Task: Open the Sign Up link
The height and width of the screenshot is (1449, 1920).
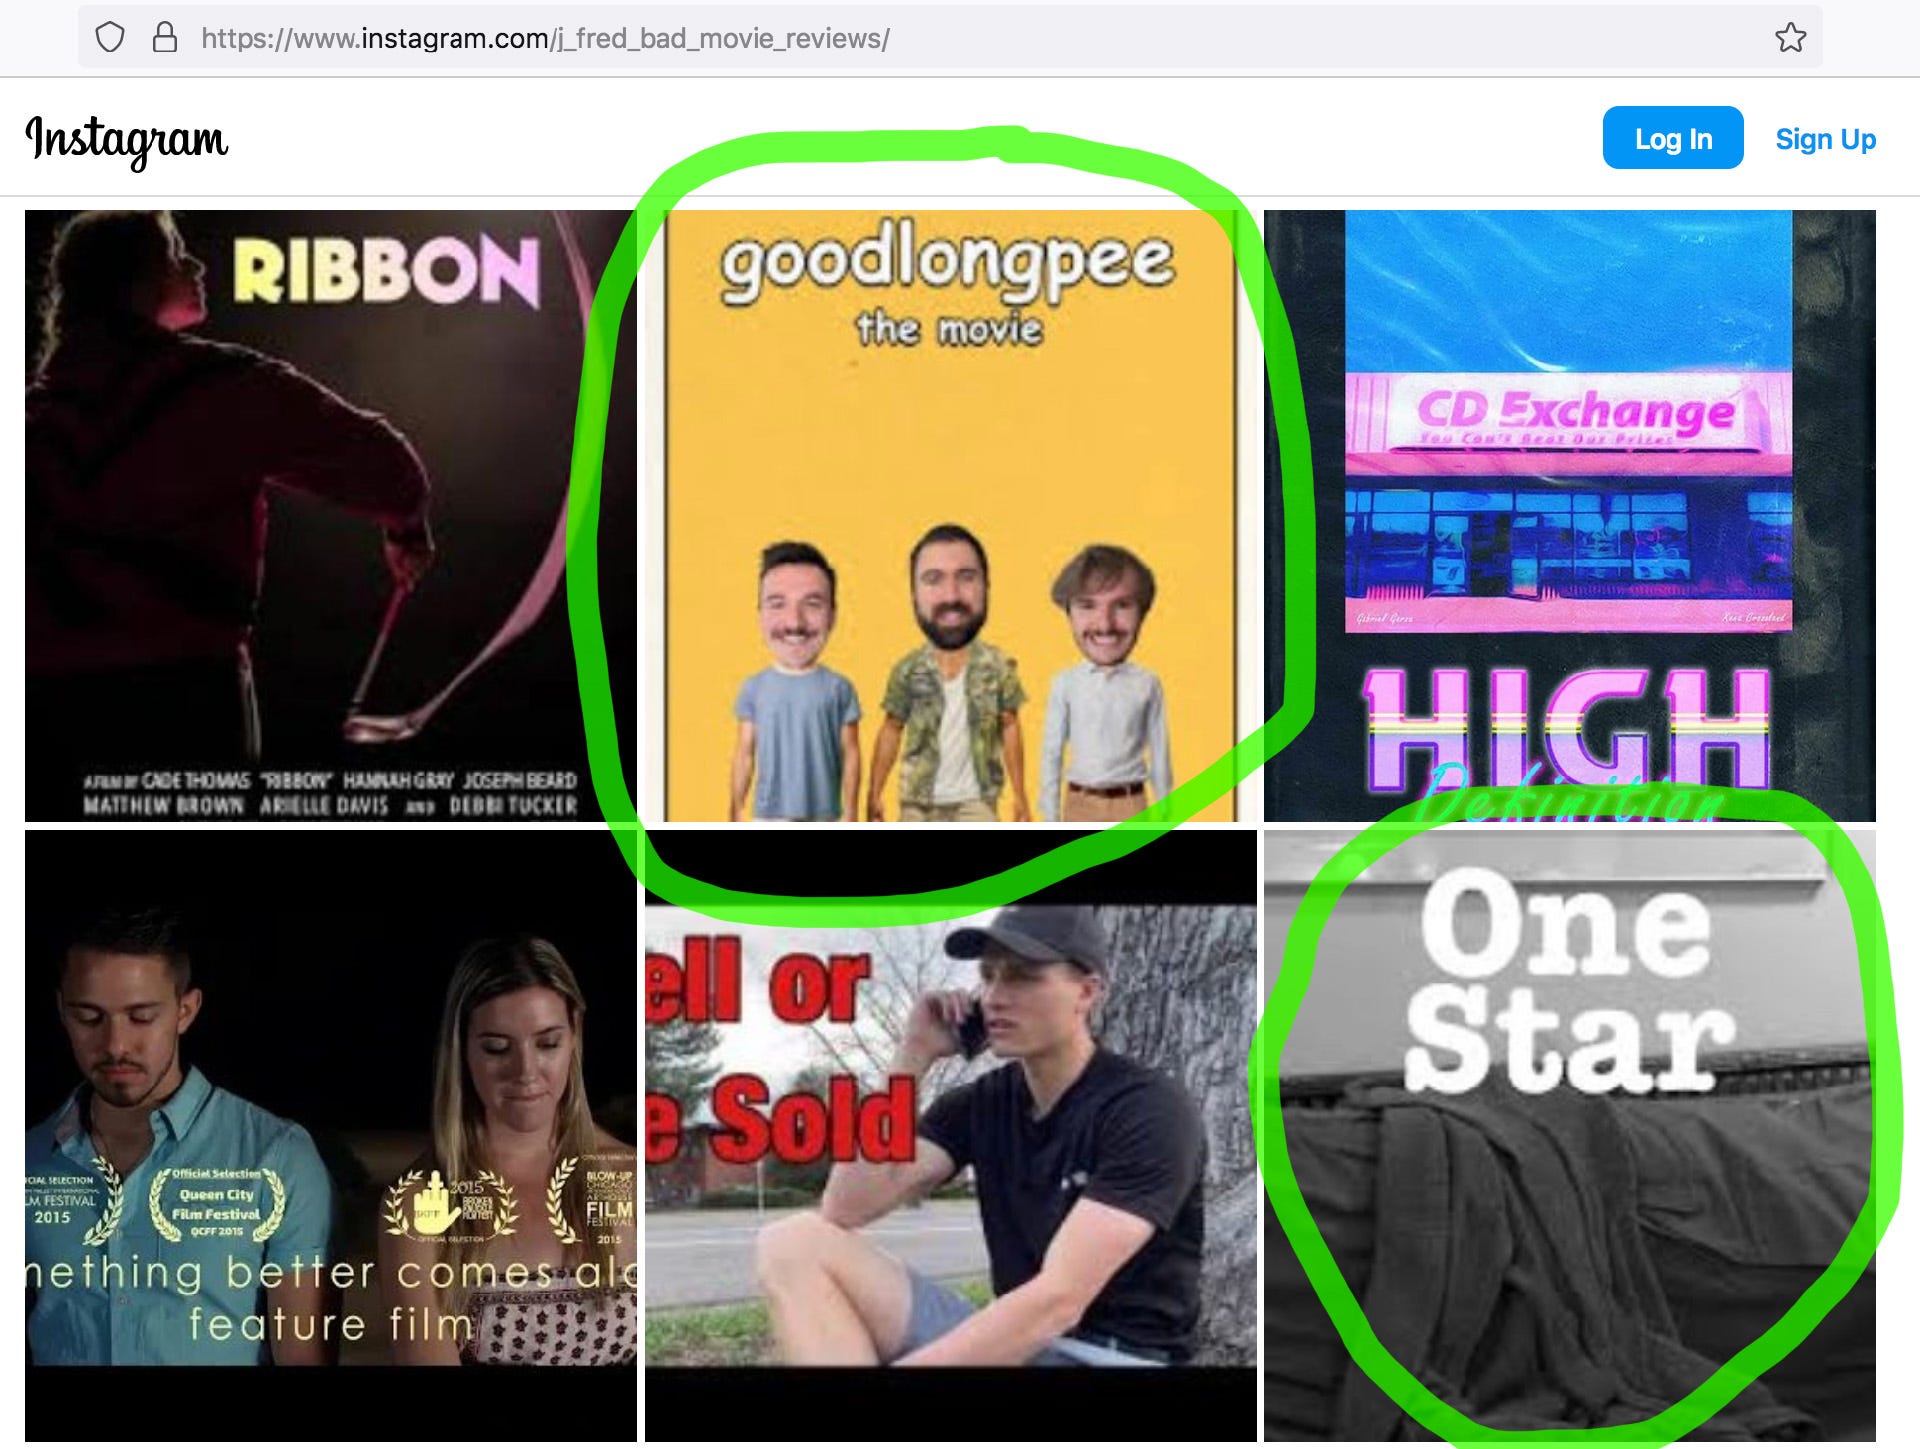Action: click(x=1825, y=139)
